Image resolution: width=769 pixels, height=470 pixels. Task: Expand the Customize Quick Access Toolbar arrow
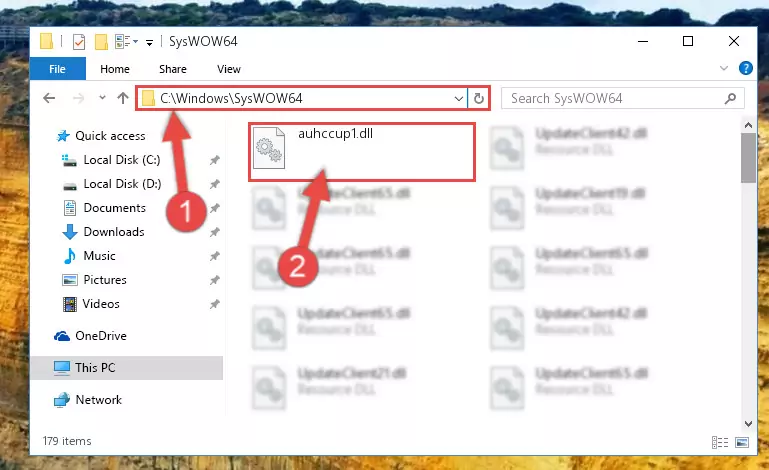149,43
